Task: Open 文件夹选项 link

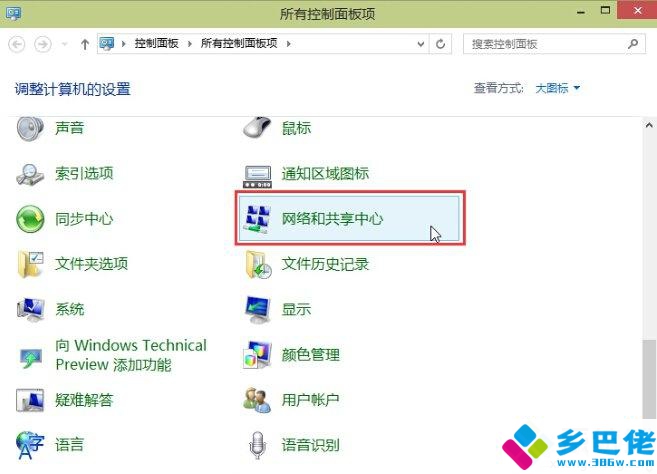Action: click(x=91, y=264)
